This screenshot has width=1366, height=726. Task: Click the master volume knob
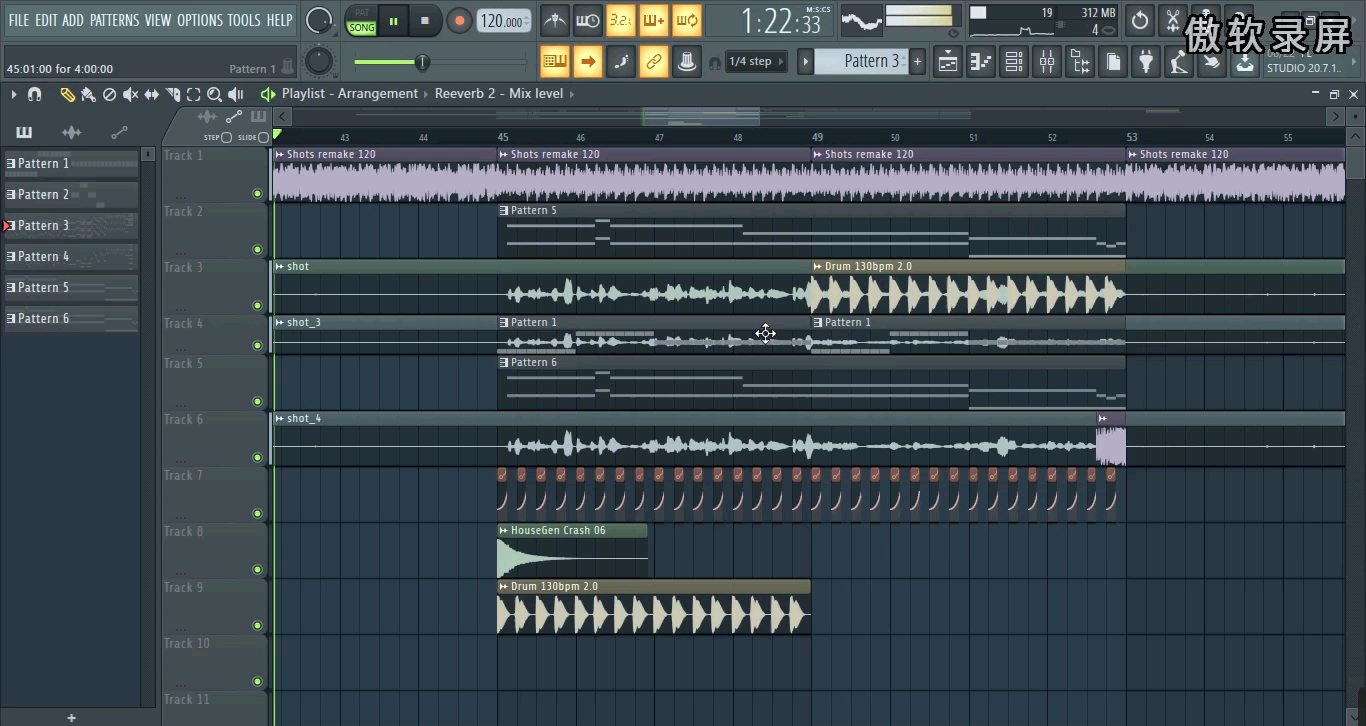319,20
